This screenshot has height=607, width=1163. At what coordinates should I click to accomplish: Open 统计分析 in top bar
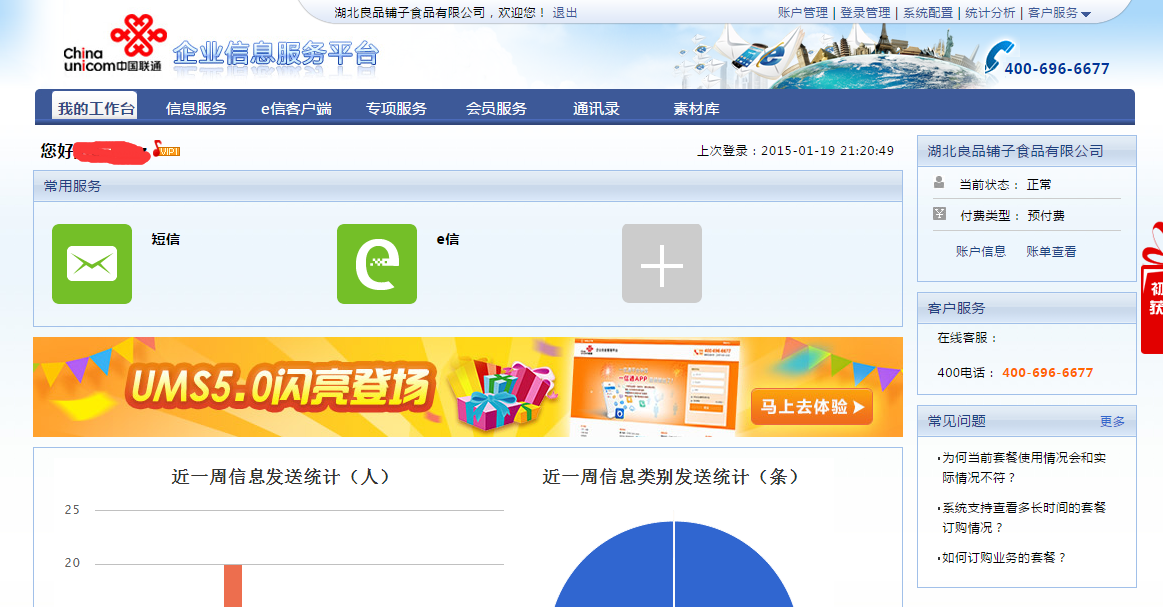(x=990, y=13)
